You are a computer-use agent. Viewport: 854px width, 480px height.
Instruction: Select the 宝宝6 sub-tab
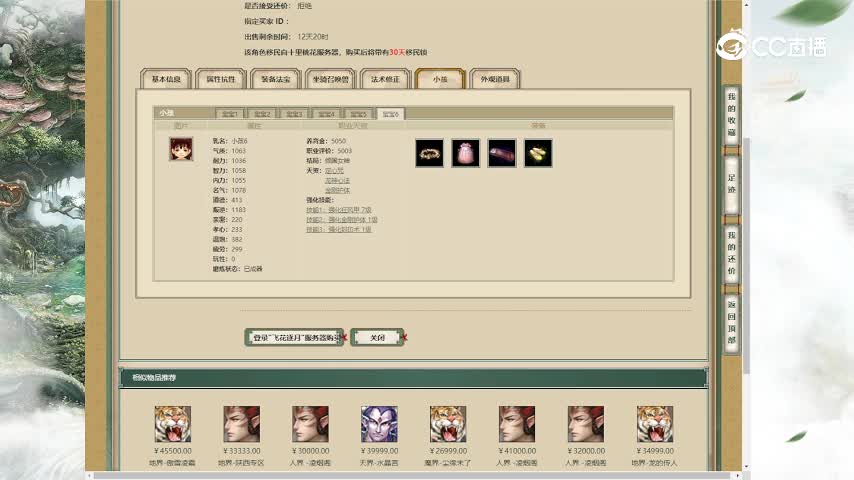coord(391,114)
